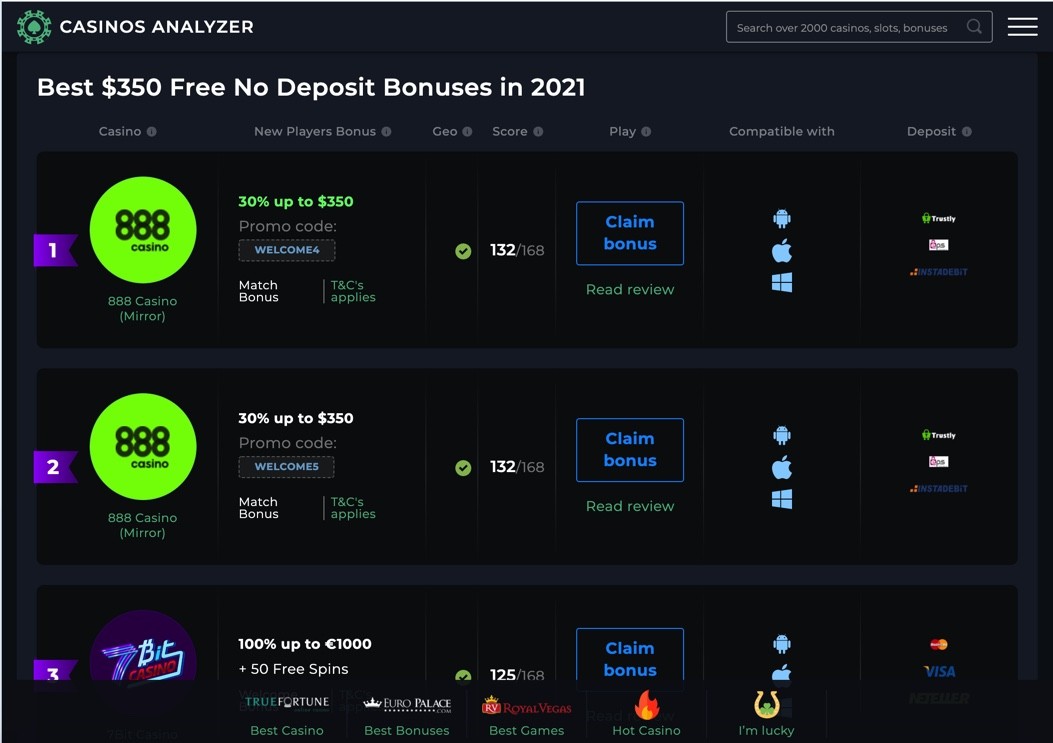Click the Windows icon in row 2

(x=782, y=499)
